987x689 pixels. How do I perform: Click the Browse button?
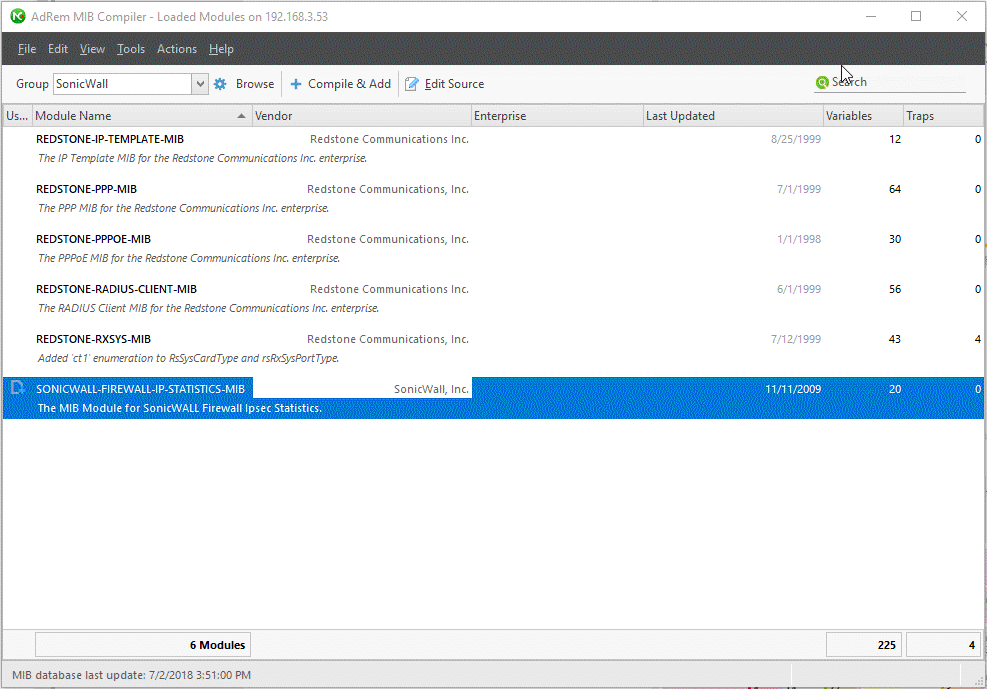coord(244,84)
